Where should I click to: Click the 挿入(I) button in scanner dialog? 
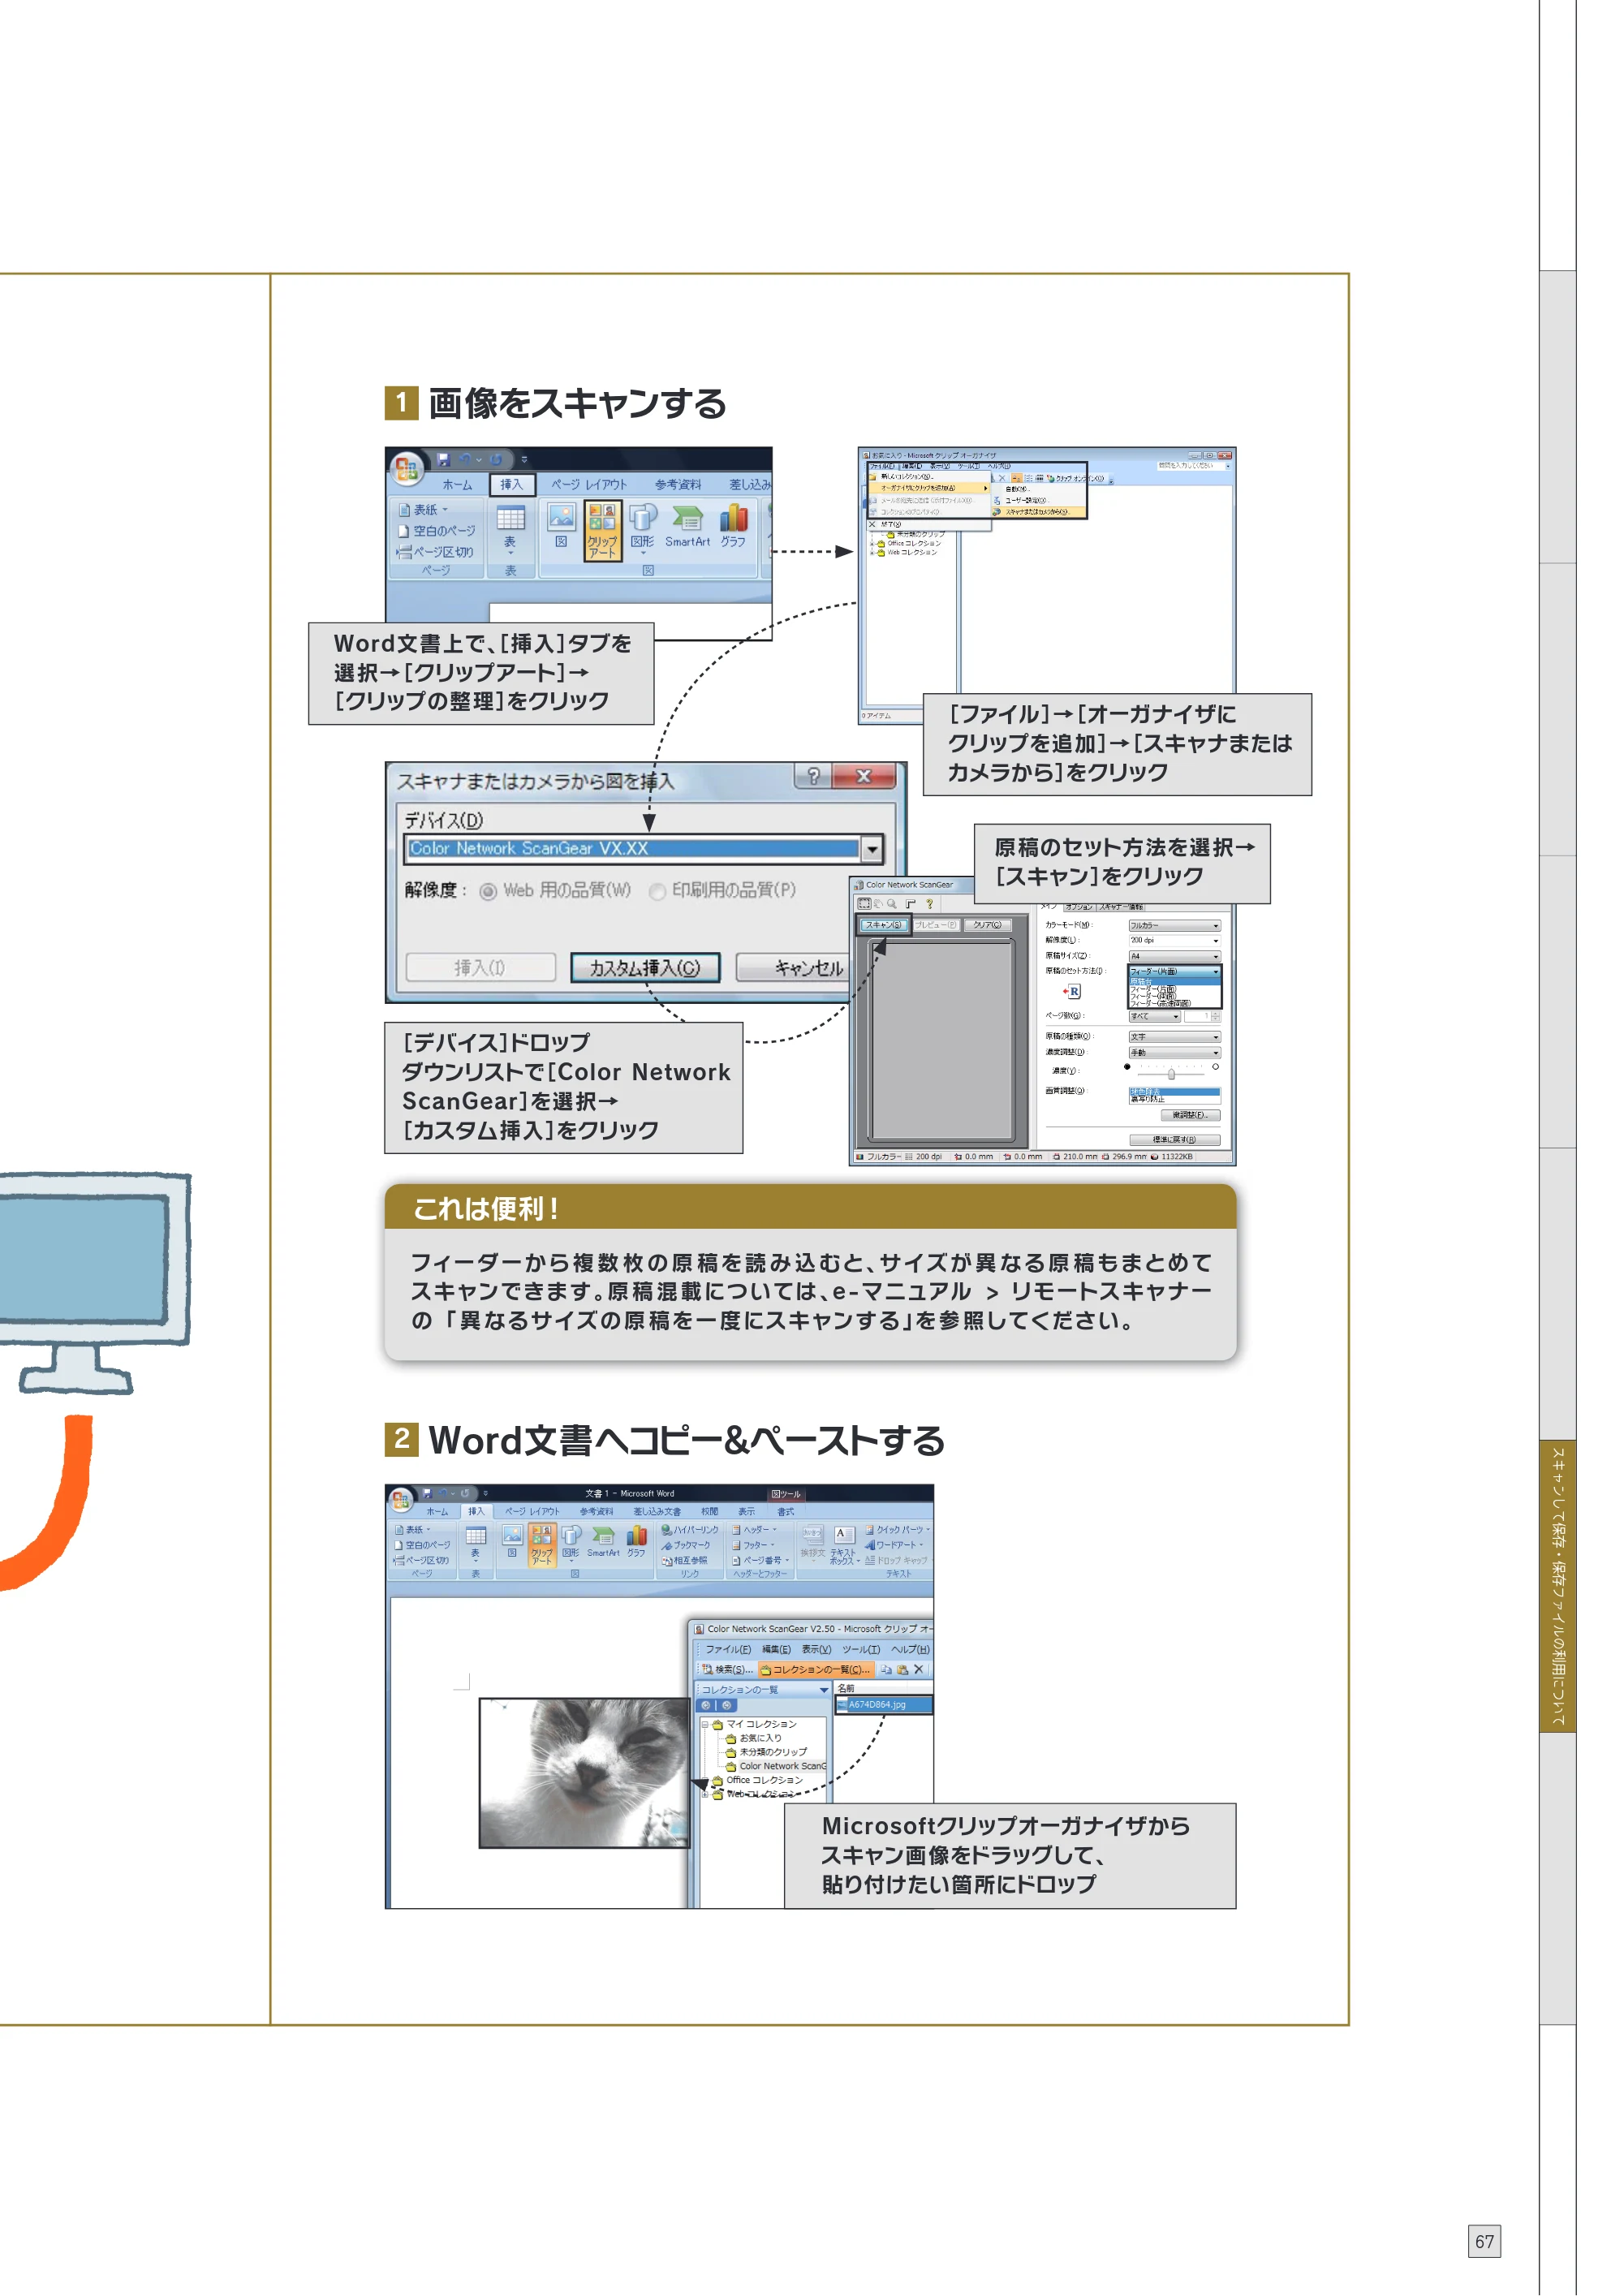coord(480,967)
